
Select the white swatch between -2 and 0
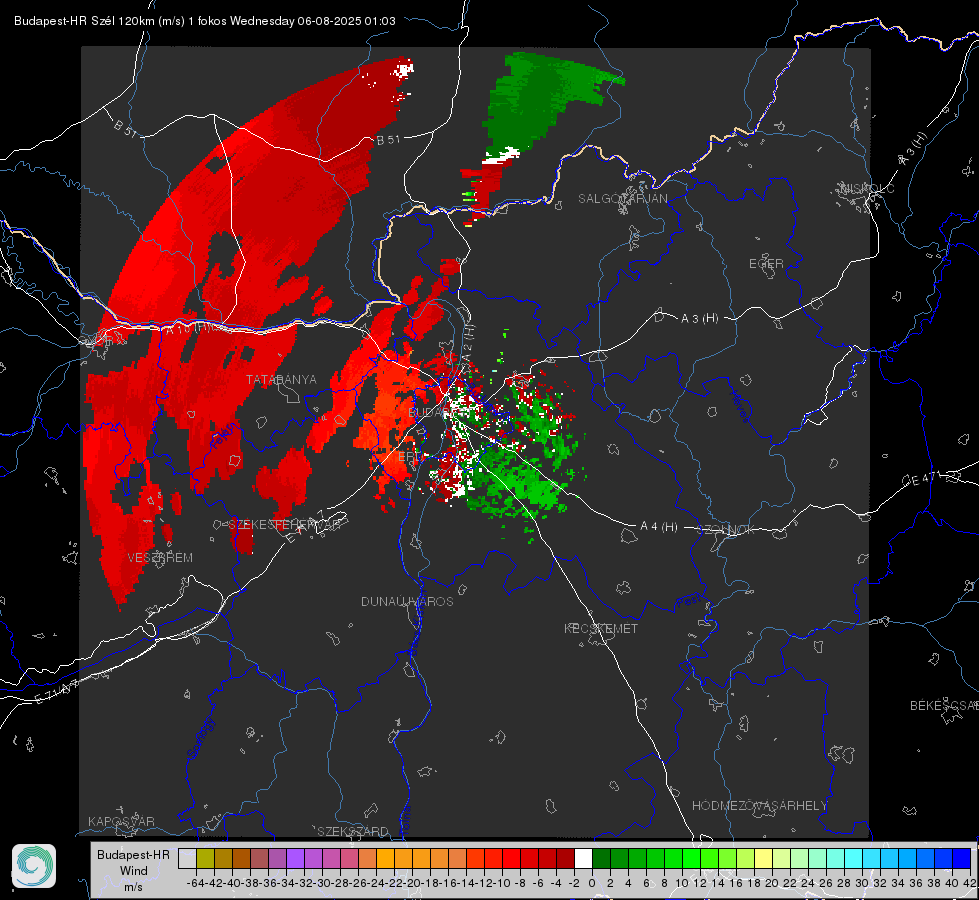tap(583, 858)
